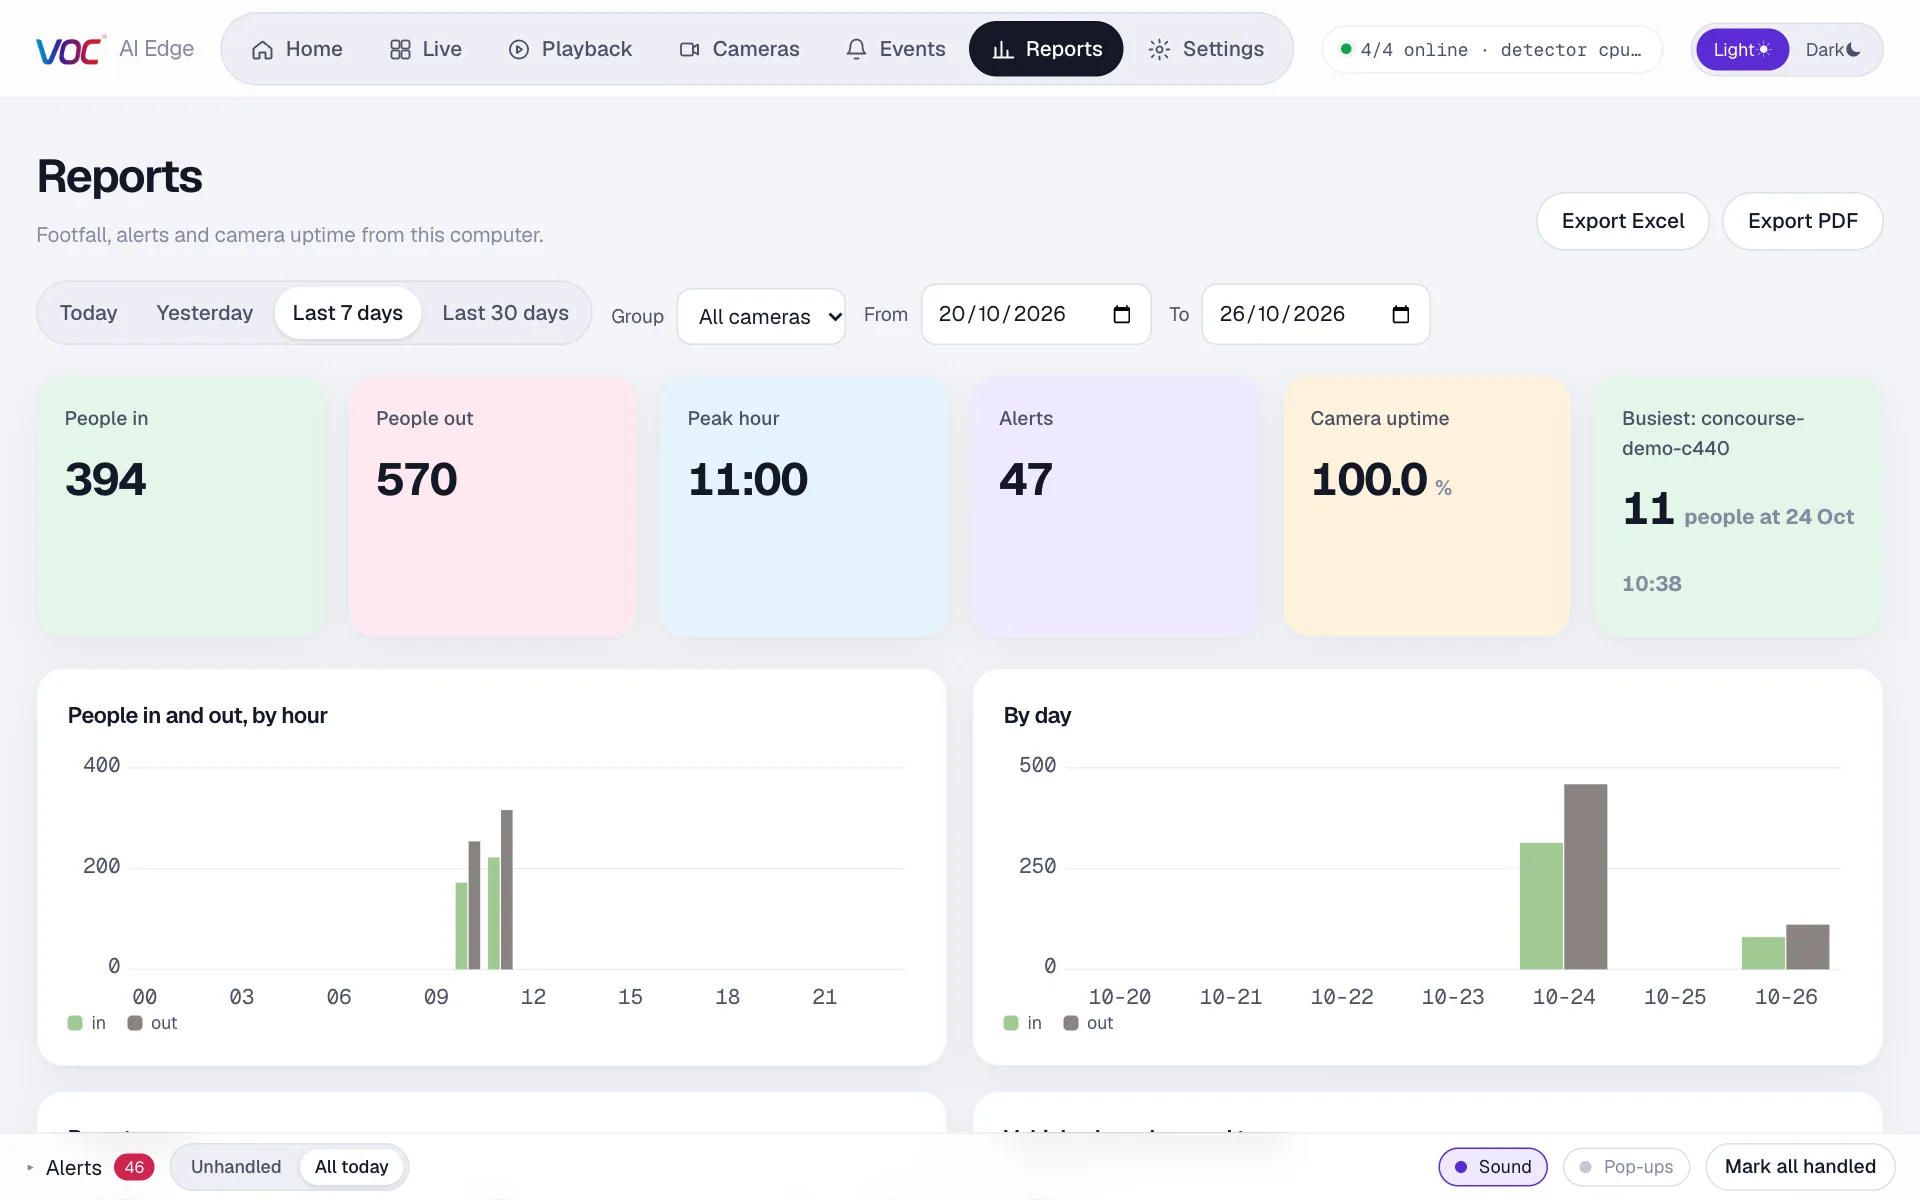Click the From date field 20/10/2026
1920x1200 pixels.
coord(1036,315)
